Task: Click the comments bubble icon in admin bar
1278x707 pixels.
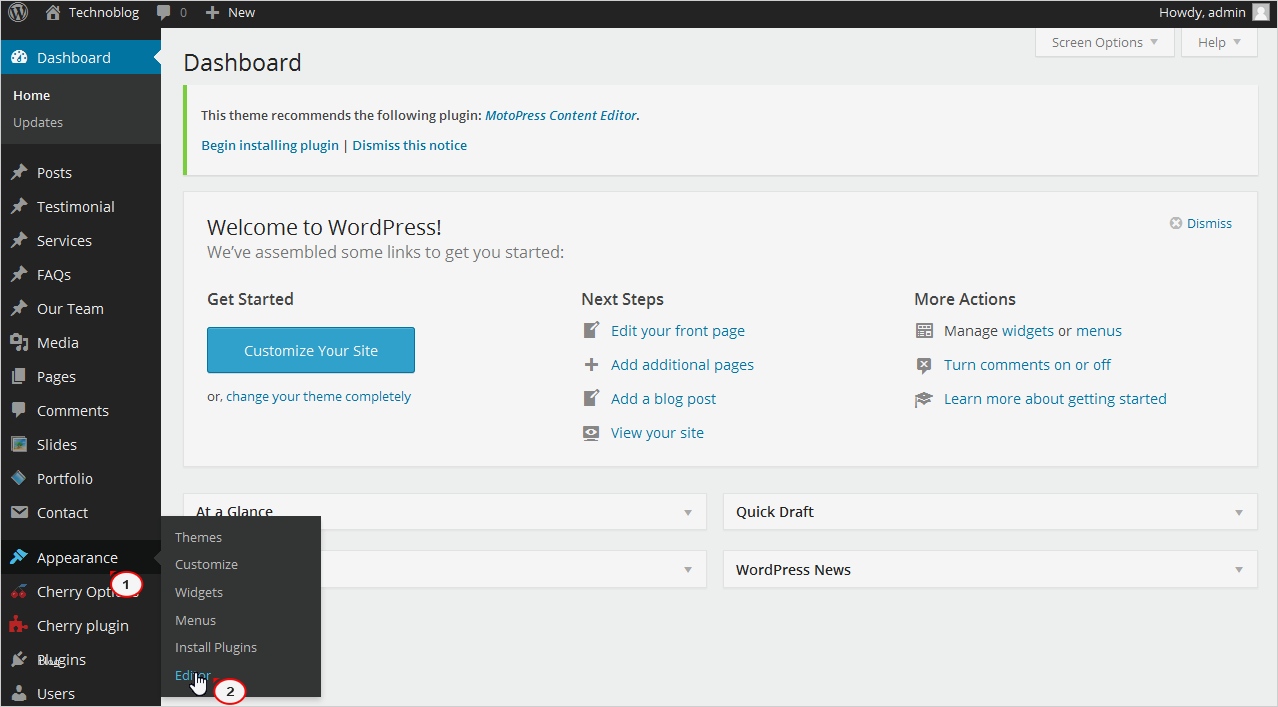Action: [164, 13]
